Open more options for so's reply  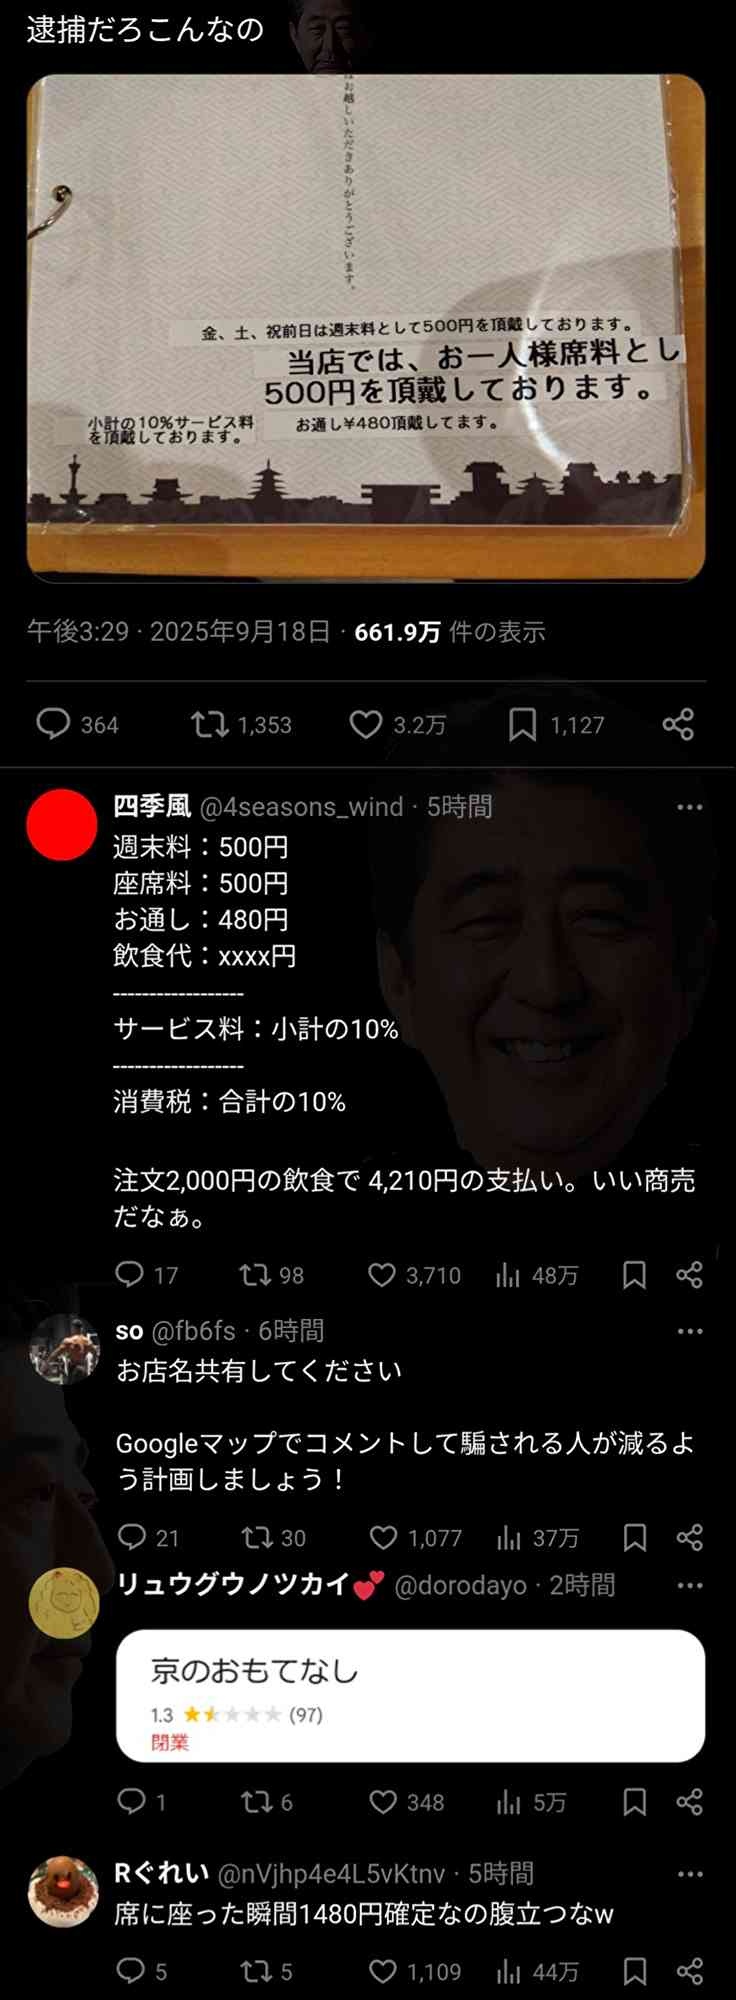pyautogui.click(x=689, y=1331)
